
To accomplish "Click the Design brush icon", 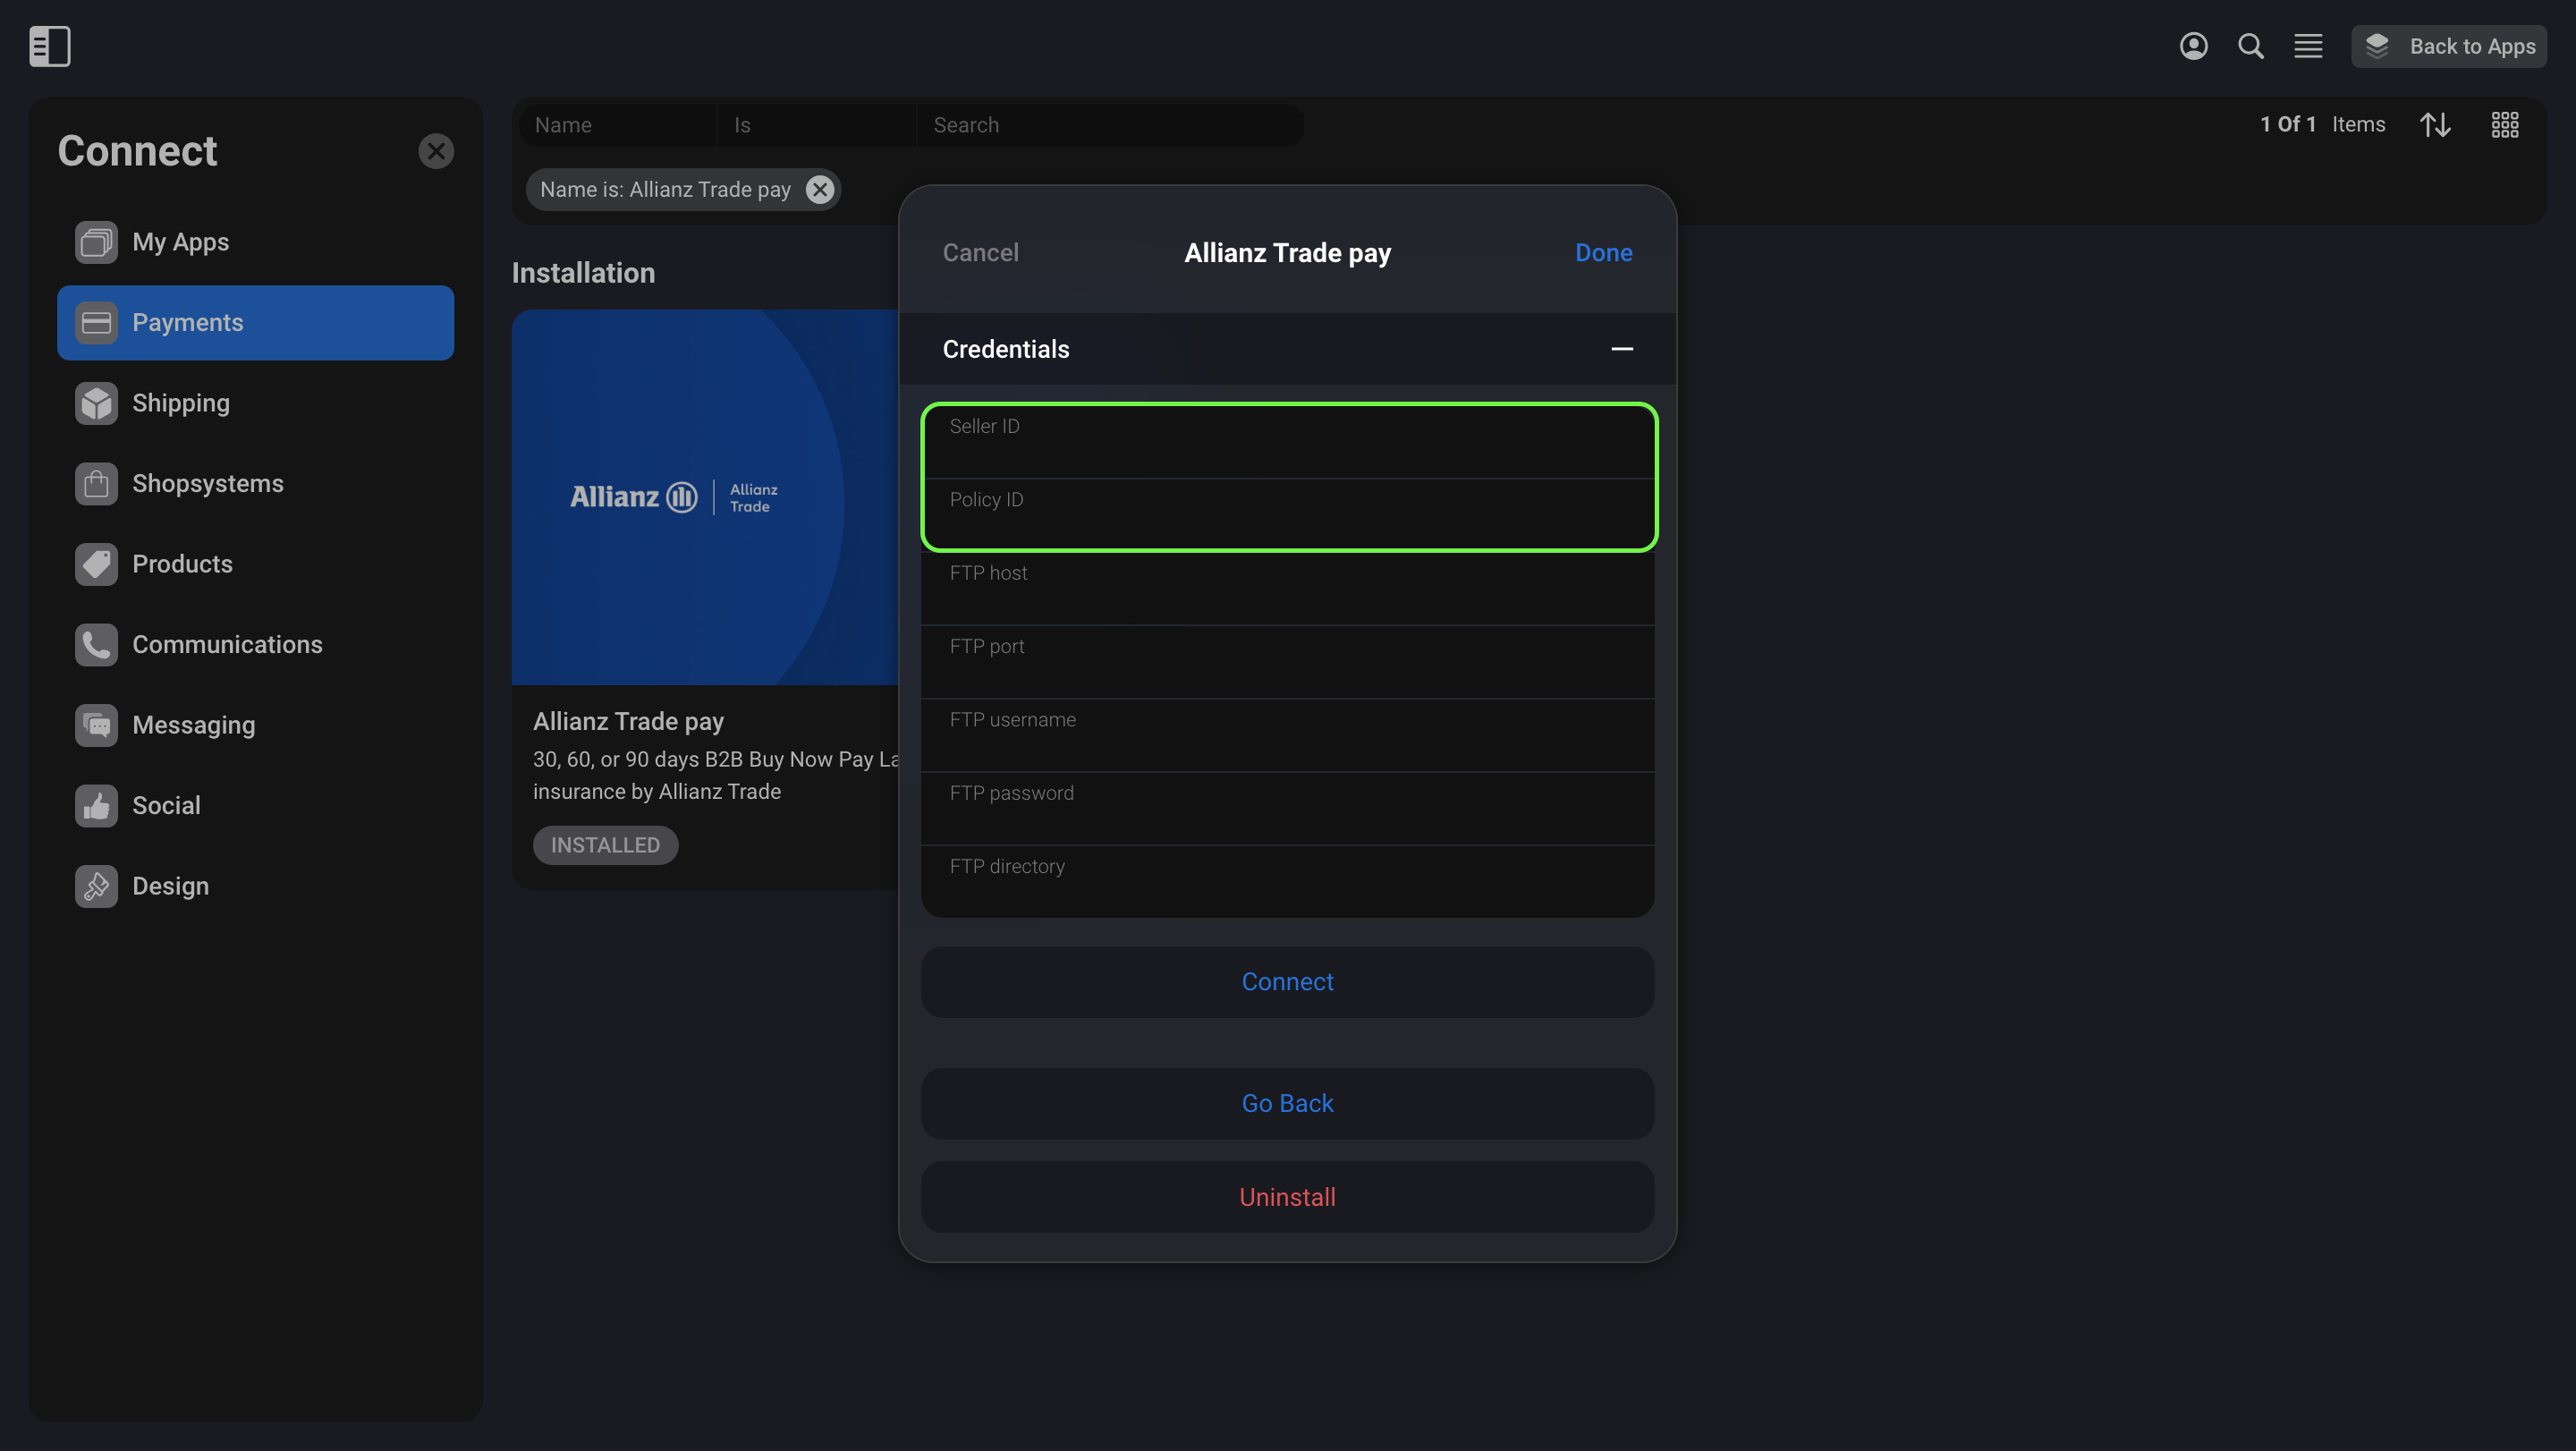I will click(x=96, y=886).
